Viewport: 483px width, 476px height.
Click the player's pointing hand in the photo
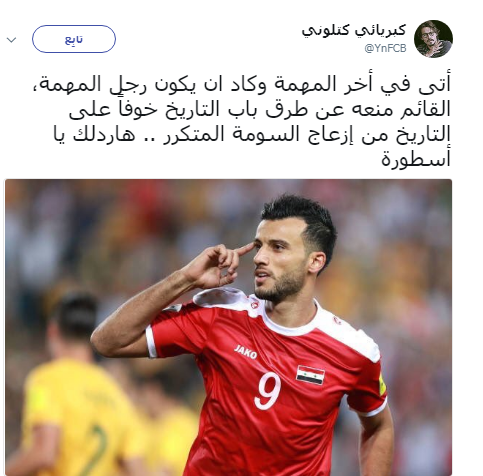pyautogui.click(x=218, y=267)
